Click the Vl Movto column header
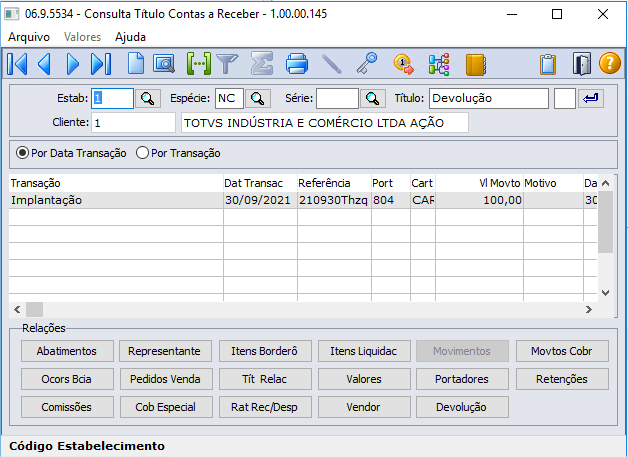The height and width of the screenshot is (457, 628). pyautogui.click(x=479, y=183)
